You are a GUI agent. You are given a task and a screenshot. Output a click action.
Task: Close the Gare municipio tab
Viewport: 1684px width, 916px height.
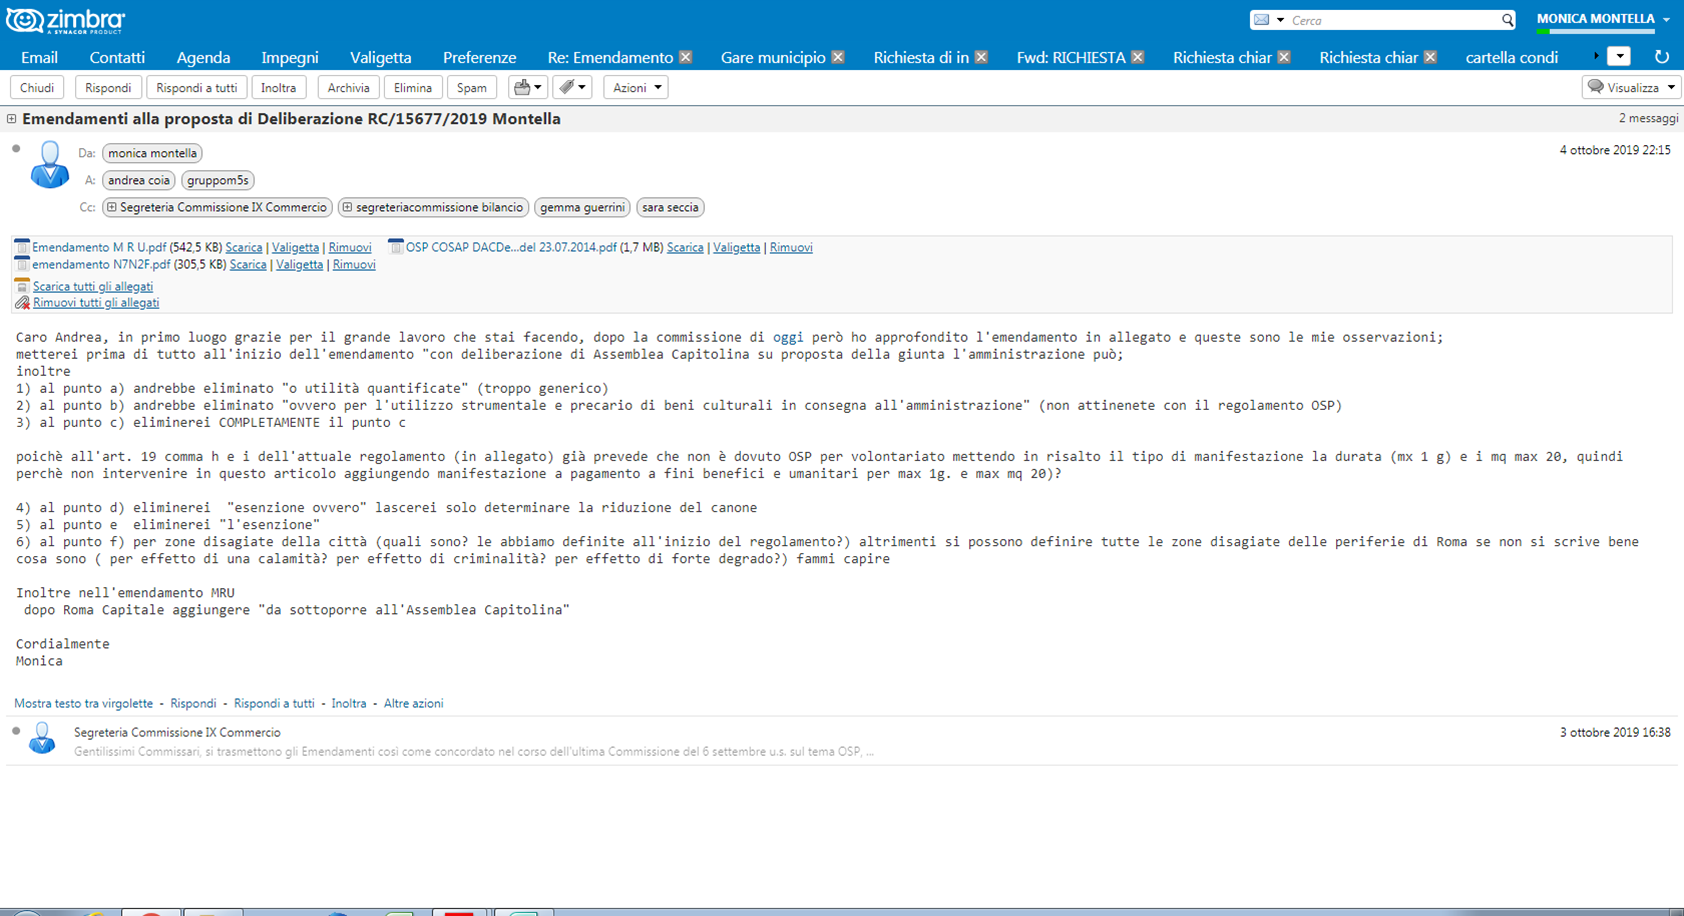tap(838, 57)
